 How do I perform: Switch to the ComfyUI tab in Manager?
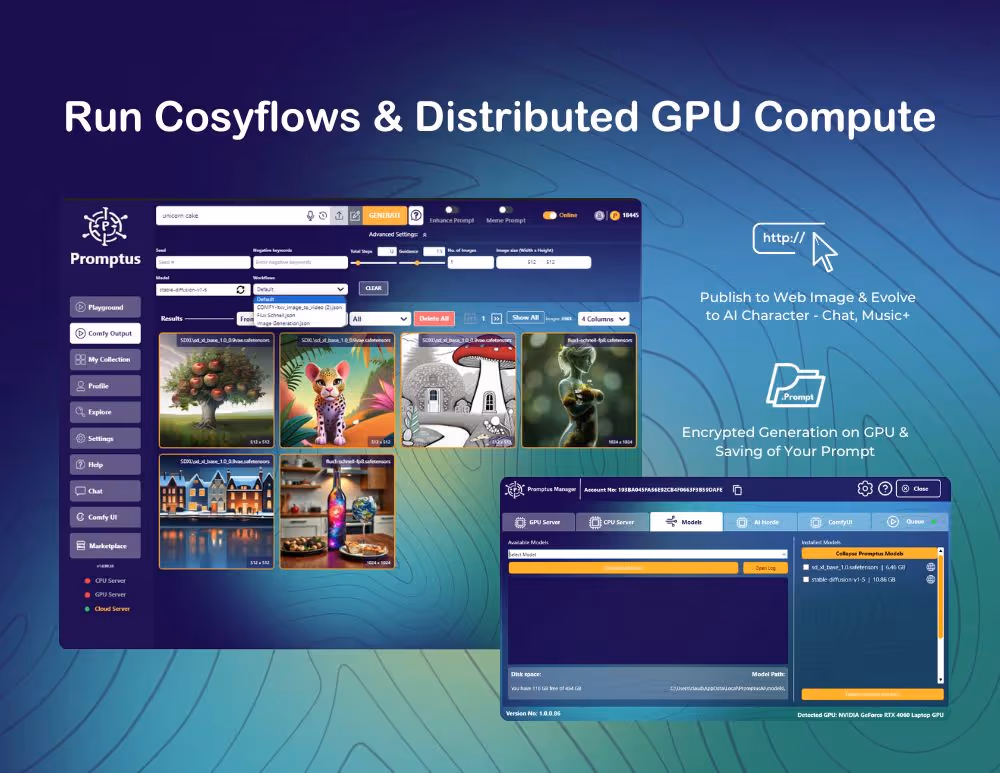point(834,522)
